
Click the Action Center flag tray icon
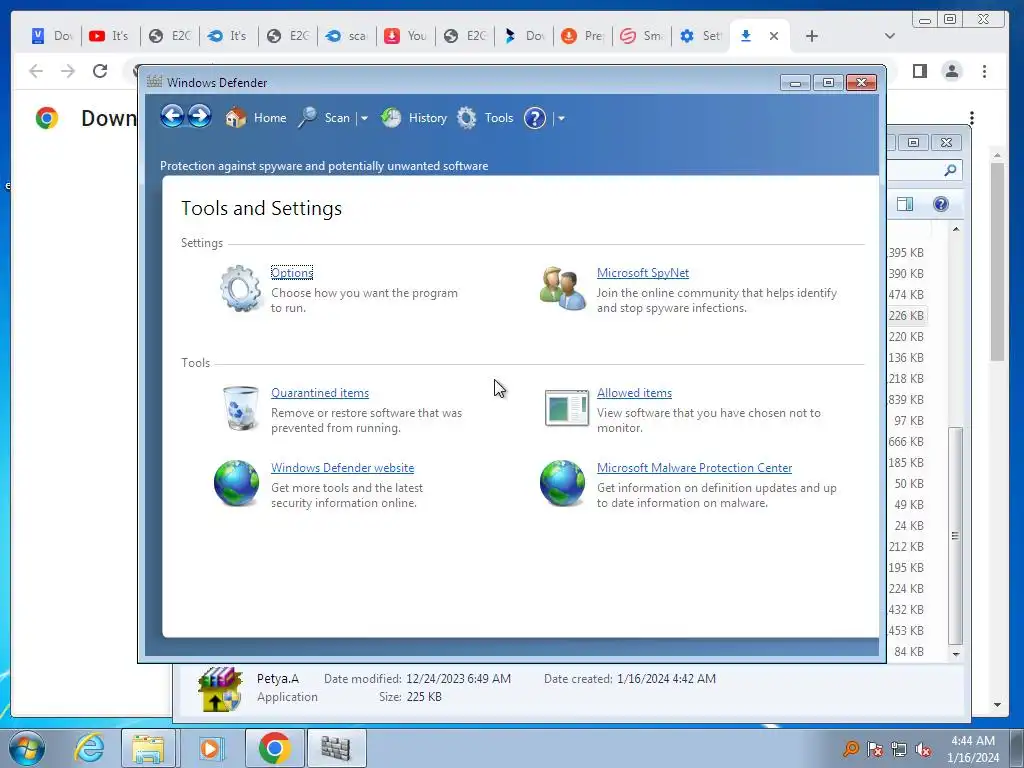click(874, 749)
